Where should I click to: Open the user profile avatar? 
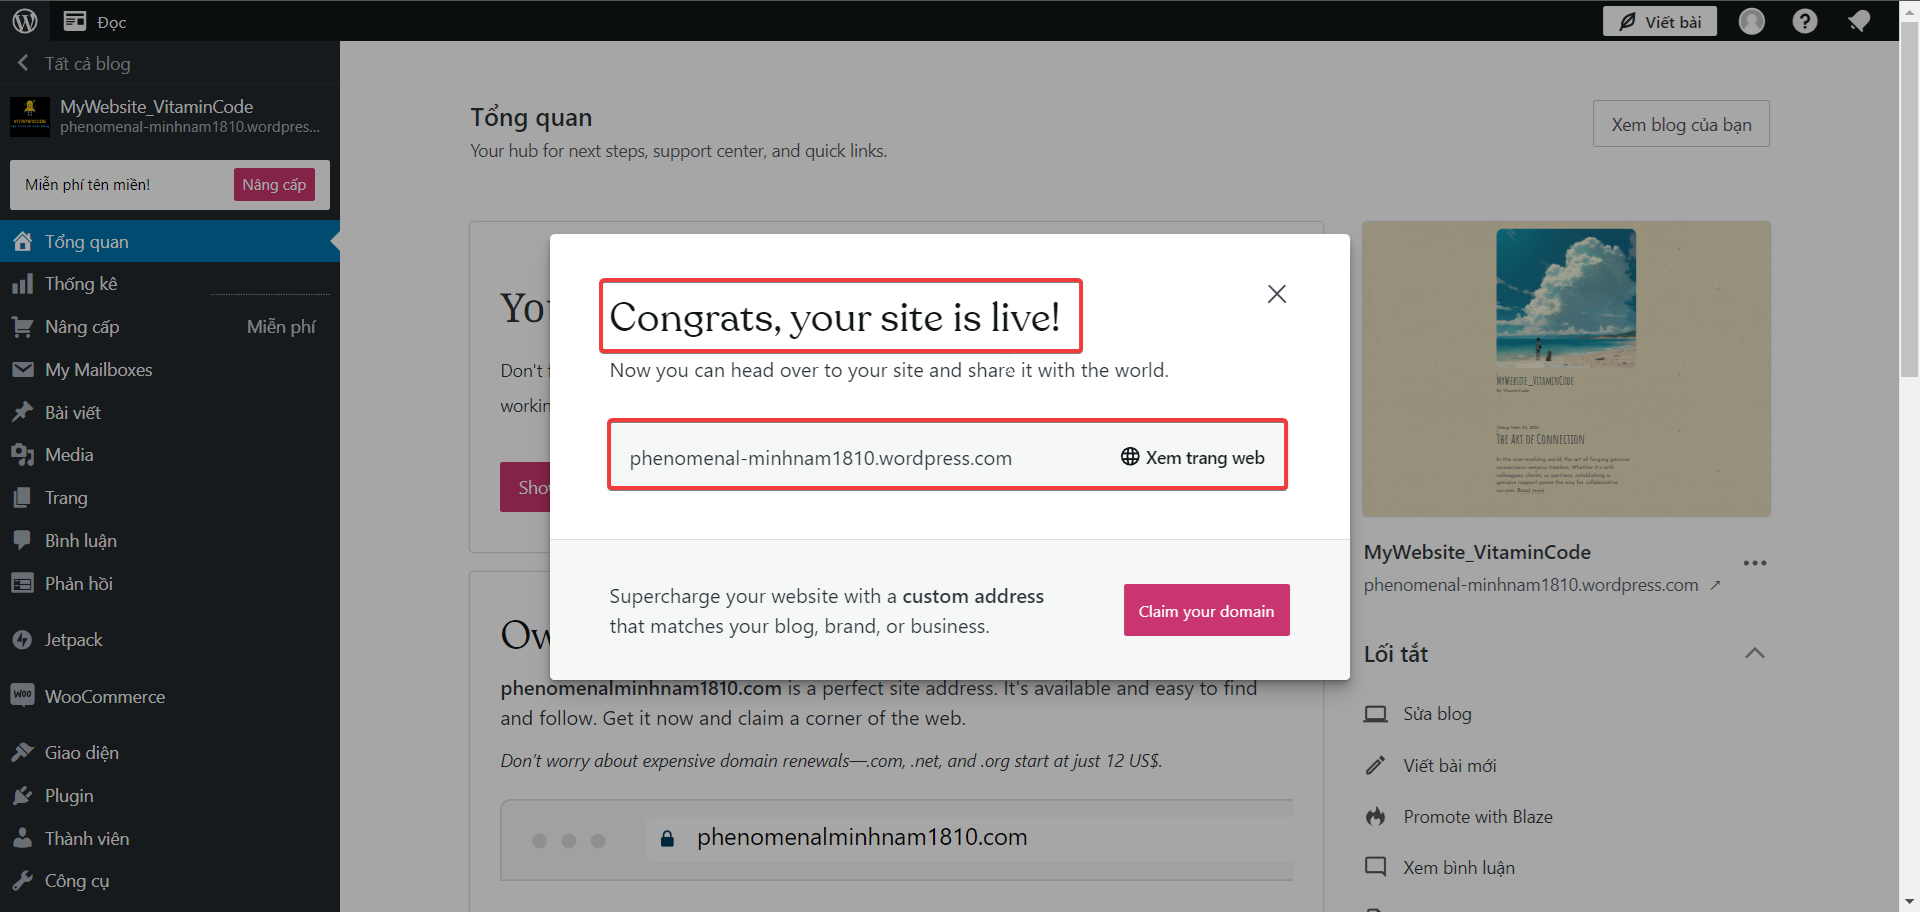pyautogui.click(x=1752, y=21)
